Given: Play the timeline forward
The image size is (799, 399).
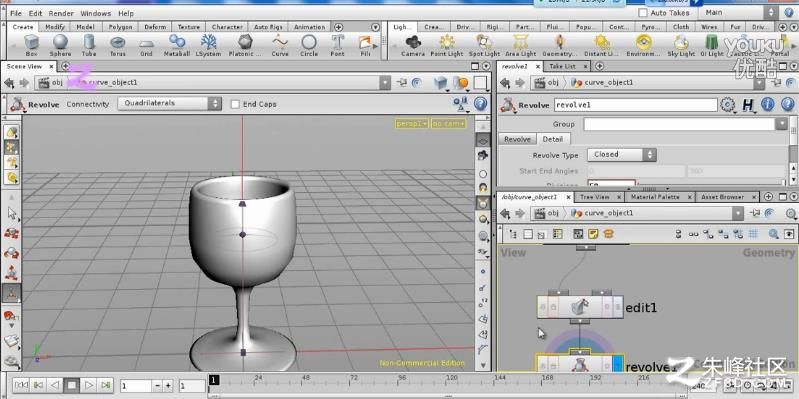Looking at the screenshot, I should click(89, 385).
